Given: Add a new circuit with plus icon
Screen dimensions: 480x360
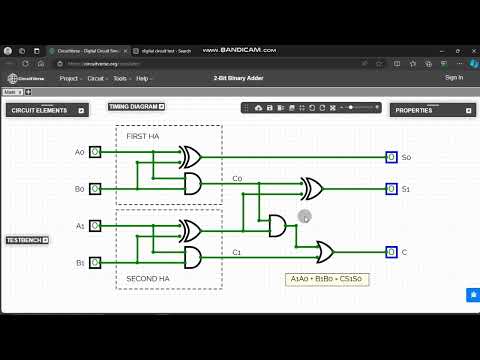Looking at the screenshot, I should pos(29,92).
